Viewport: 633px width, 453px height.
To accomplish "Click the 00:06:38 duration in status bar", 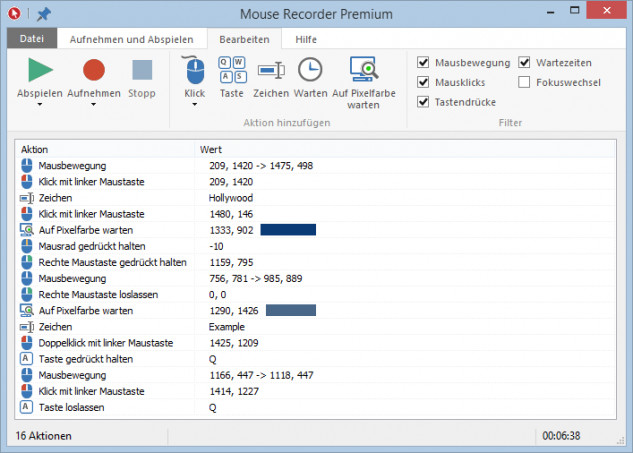I will [561, 436].
